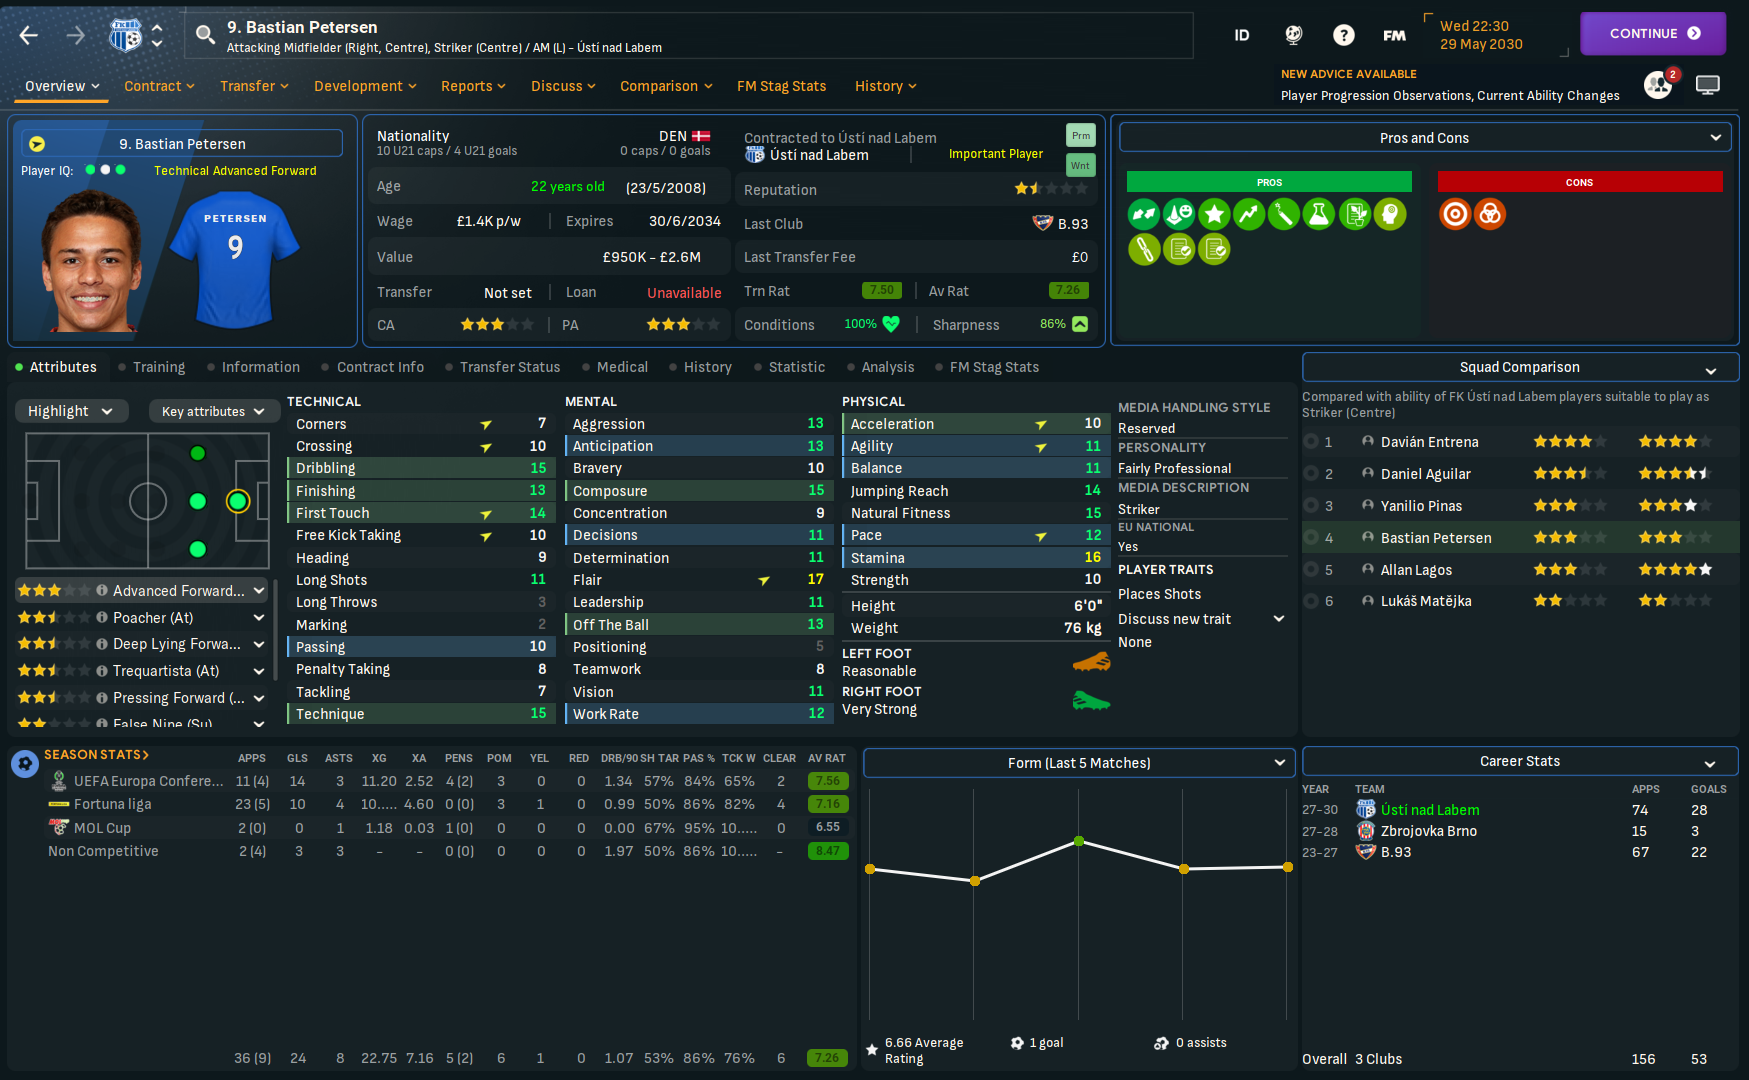Click the roles list scrollbar
The image size is (1749, 1080).
[x=275, y=632]
